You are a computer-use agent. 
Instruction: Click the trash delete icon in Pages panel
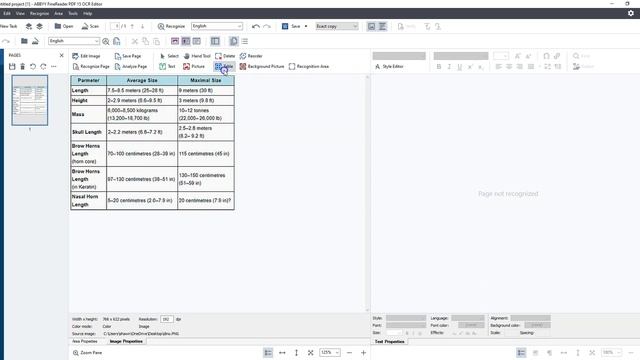[22, 66]
